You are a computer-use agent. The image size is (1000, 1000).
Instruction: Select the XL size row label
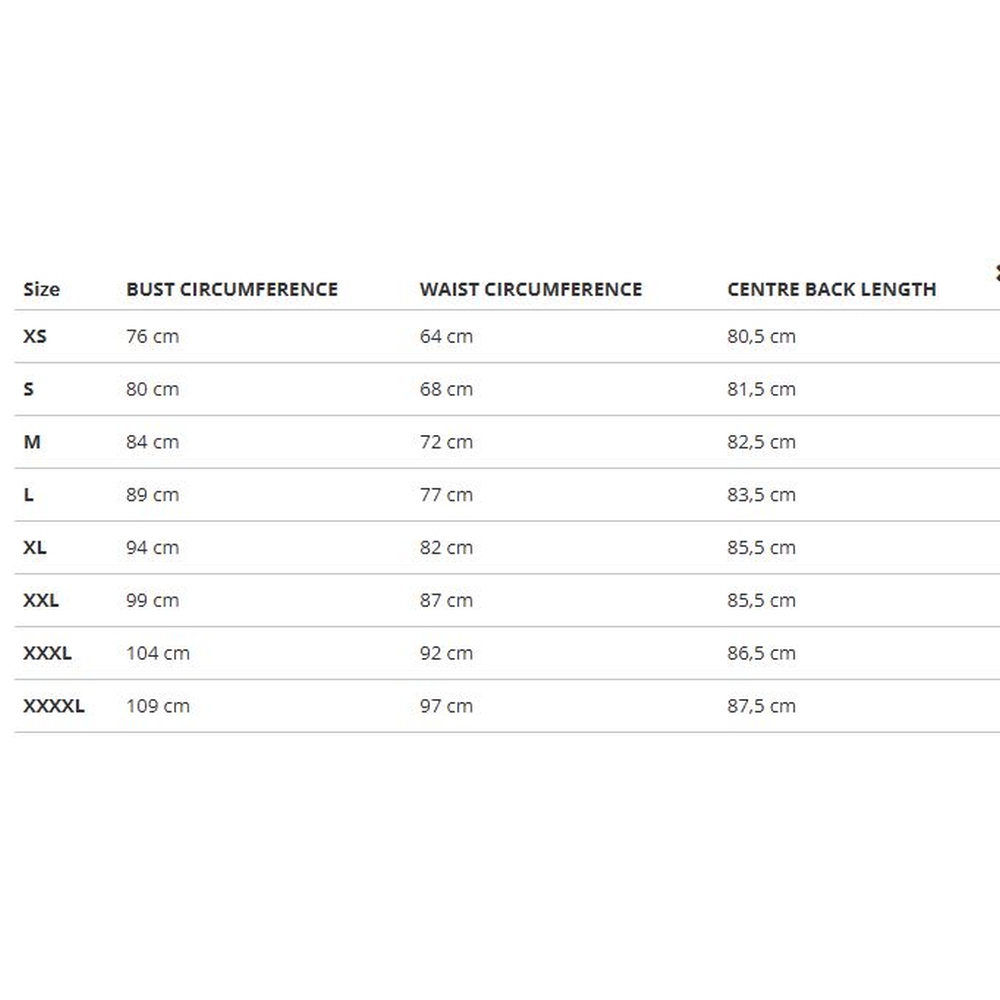[x=35, y=548]
